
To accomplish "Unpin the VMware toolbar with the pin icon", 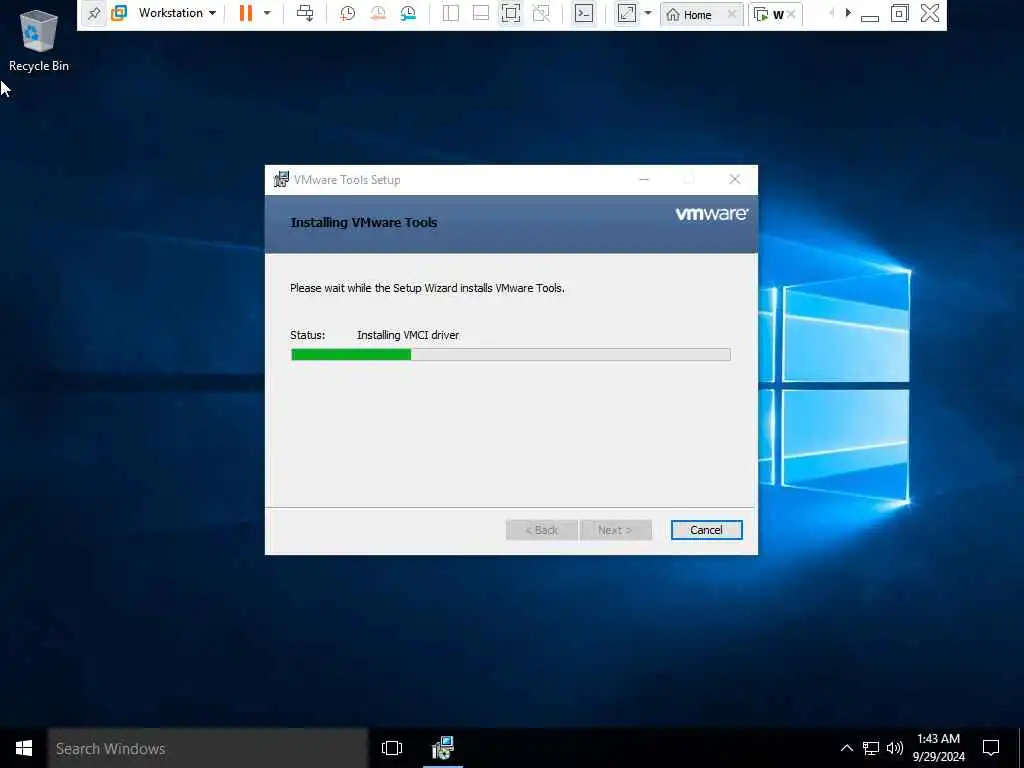I will coord(94,13).
